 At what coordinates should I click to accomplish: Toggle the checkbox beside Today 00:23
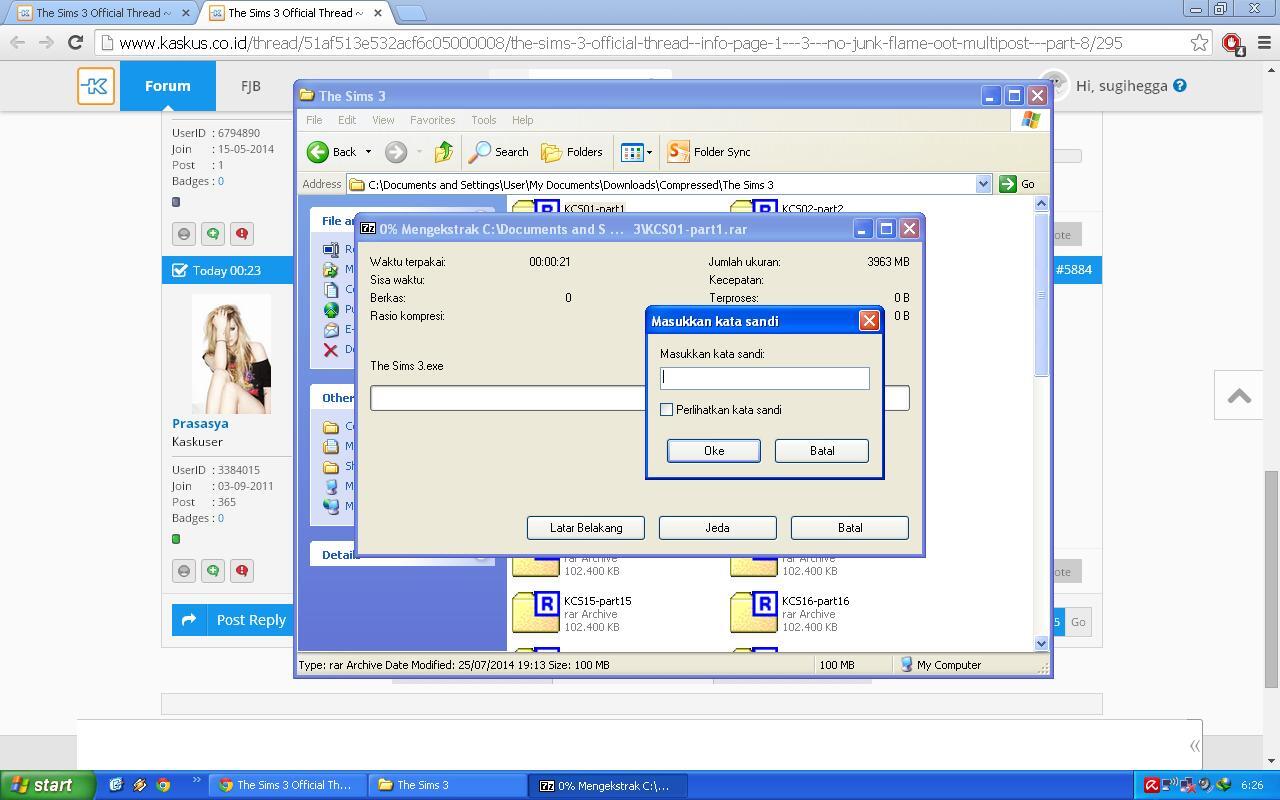(x=180, y=270)
